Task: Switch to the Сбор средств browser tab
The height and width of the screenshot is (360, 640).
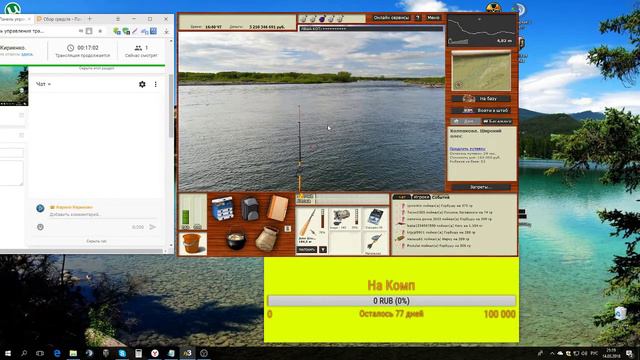Action: click(59, 19)
